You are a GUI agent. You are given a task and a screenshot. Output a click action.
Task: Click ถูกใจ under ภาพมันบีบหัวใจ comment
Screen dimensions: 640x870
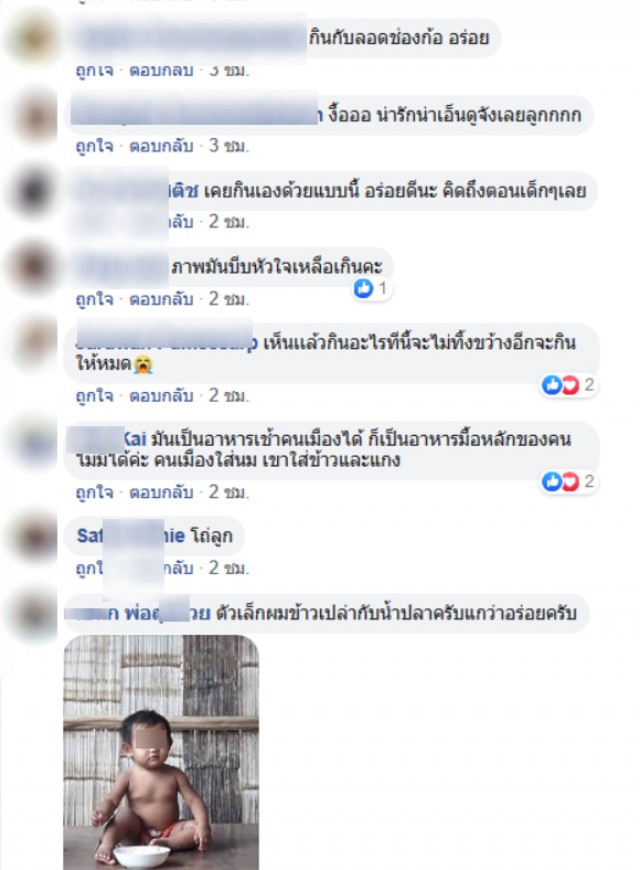coord(94,300)
